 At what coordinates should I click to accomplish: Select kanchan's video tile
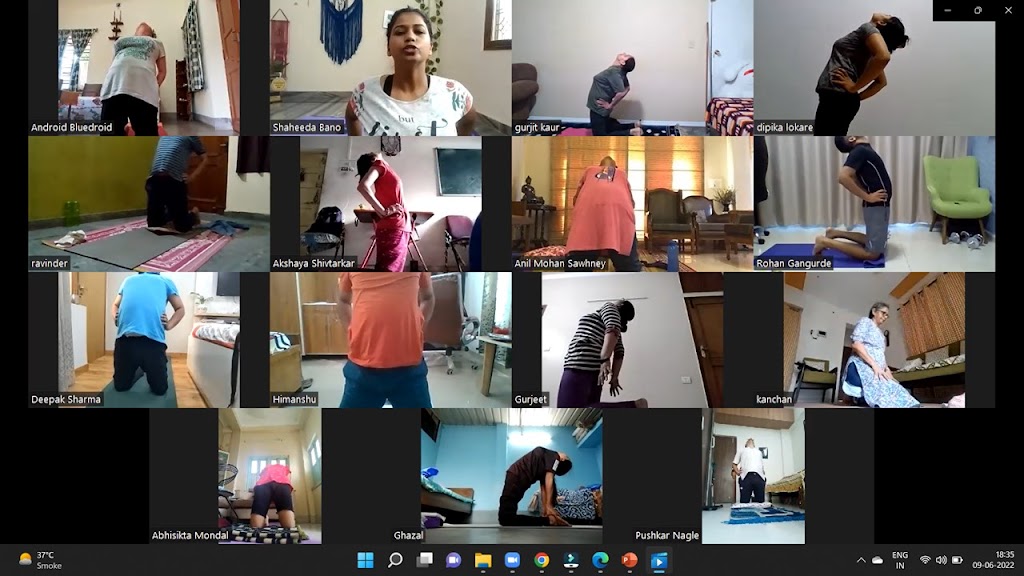874,340
